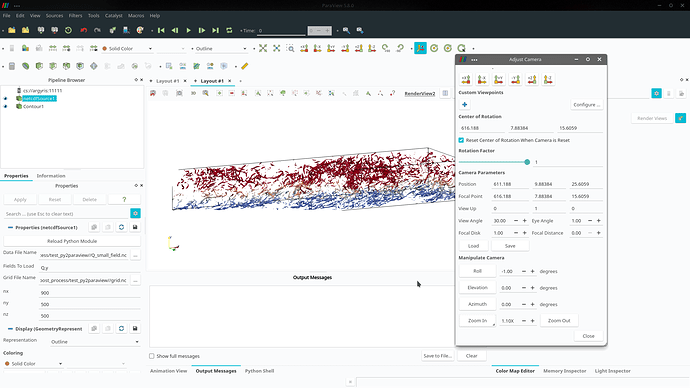Look down +Z in Adjust Camera dialog
Viewport: 690px width, 388px height.
[532, 79]
